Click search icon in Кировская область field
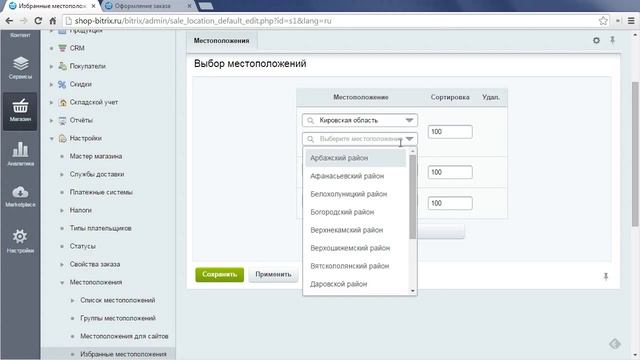This screenshot has height=360, width=640. coord(311,120)
